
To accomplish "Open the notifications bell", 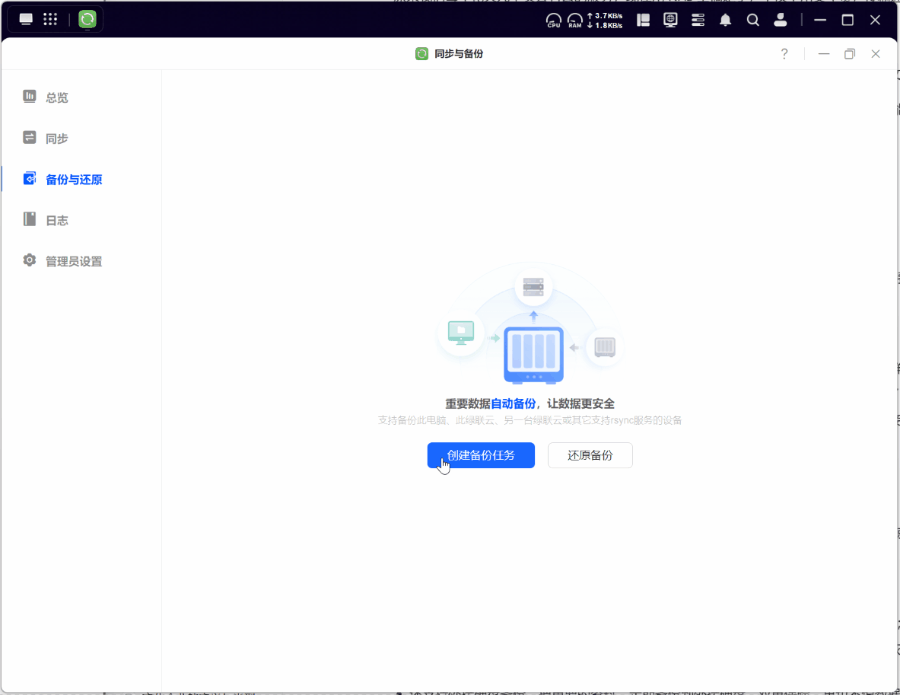I will pos(726,19).
